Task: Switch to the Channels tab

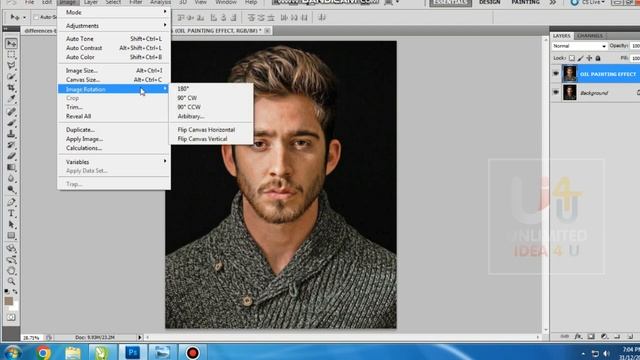Action: pyautogui.click(x=590, y=36)
